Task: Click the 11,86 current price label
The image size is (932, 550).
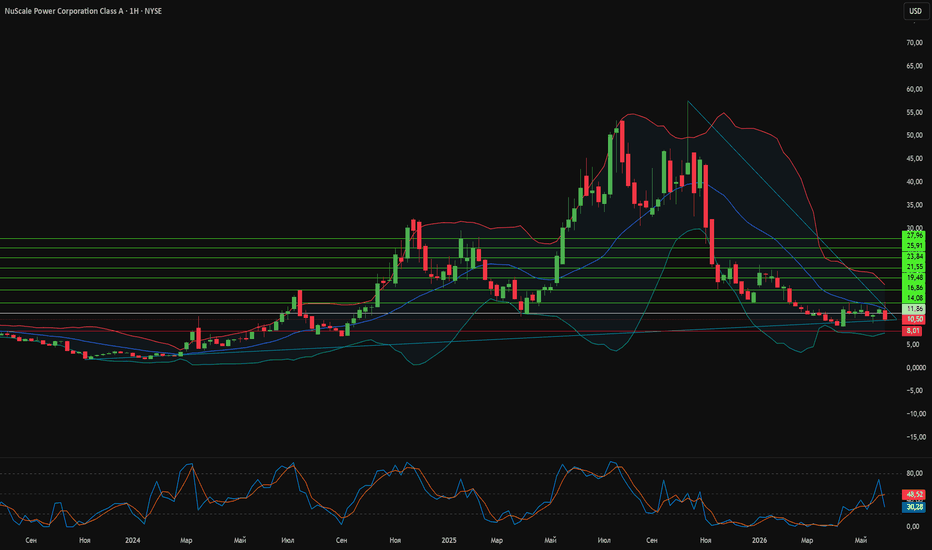Action: (914, 309)
